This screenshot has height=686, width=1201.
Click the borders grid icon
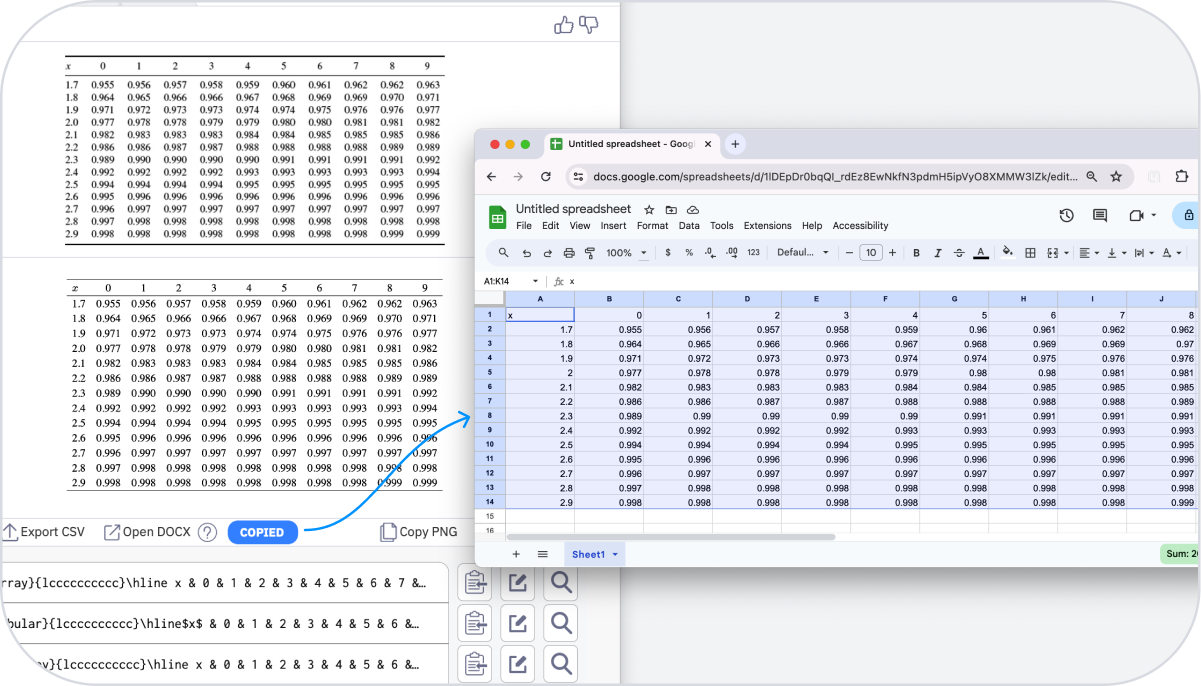coord(1030,253)
